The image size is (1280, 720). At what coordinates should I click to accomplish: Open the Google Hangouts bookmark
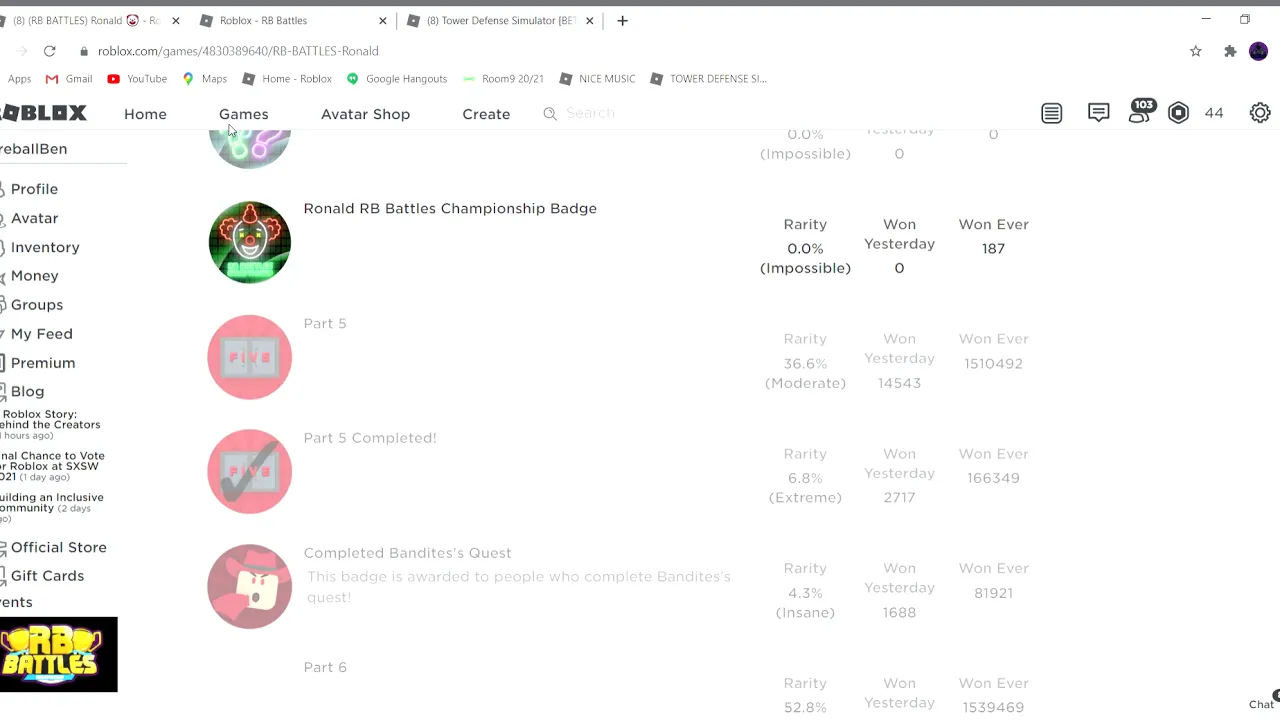coord(396,78)
